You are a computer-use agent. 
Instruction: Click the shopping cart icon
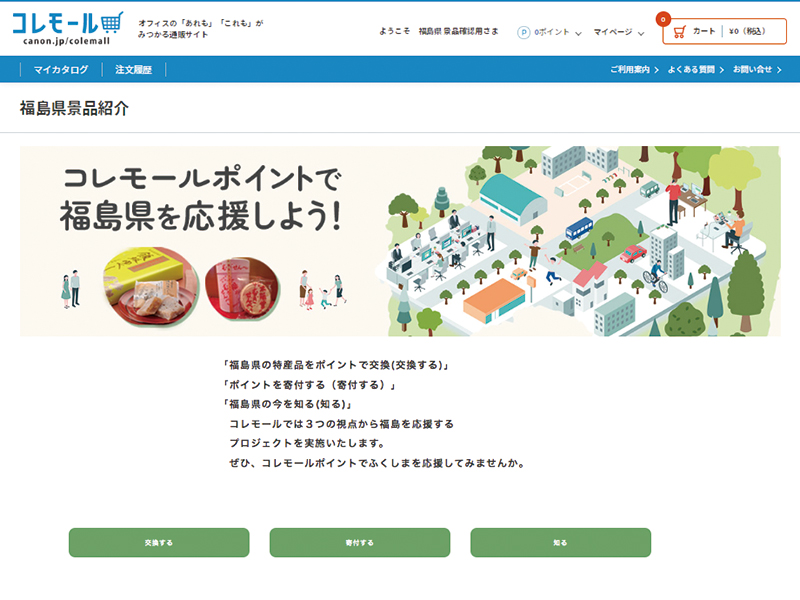pos(679,32)
